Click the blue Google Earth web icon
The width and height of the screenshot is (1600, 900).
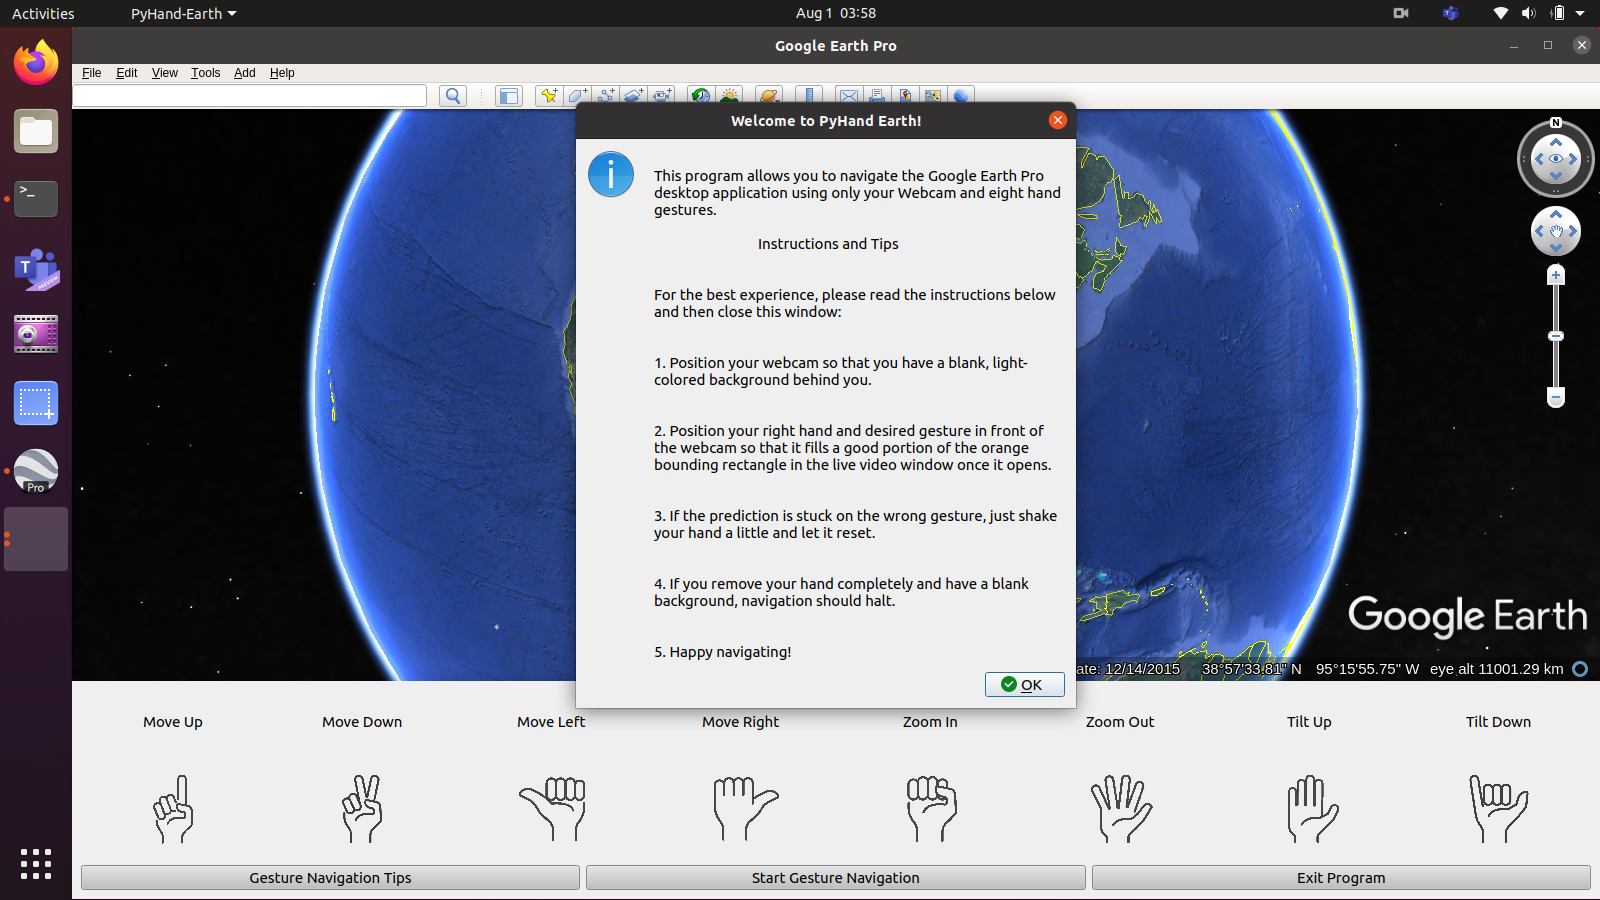pos(961,96)
